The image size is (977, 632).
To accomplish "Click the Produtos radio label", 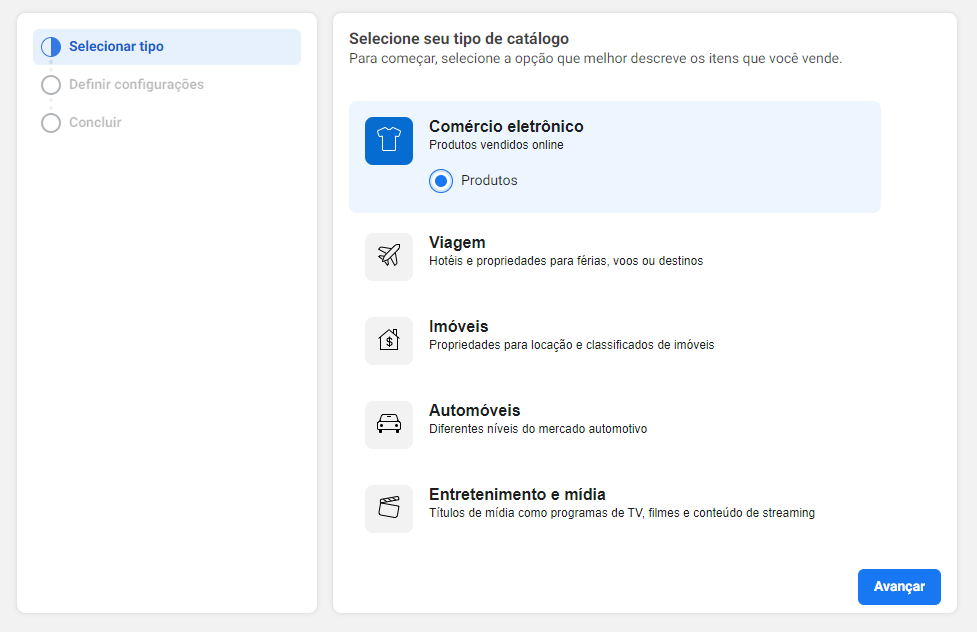I will (x=489, y=181).
